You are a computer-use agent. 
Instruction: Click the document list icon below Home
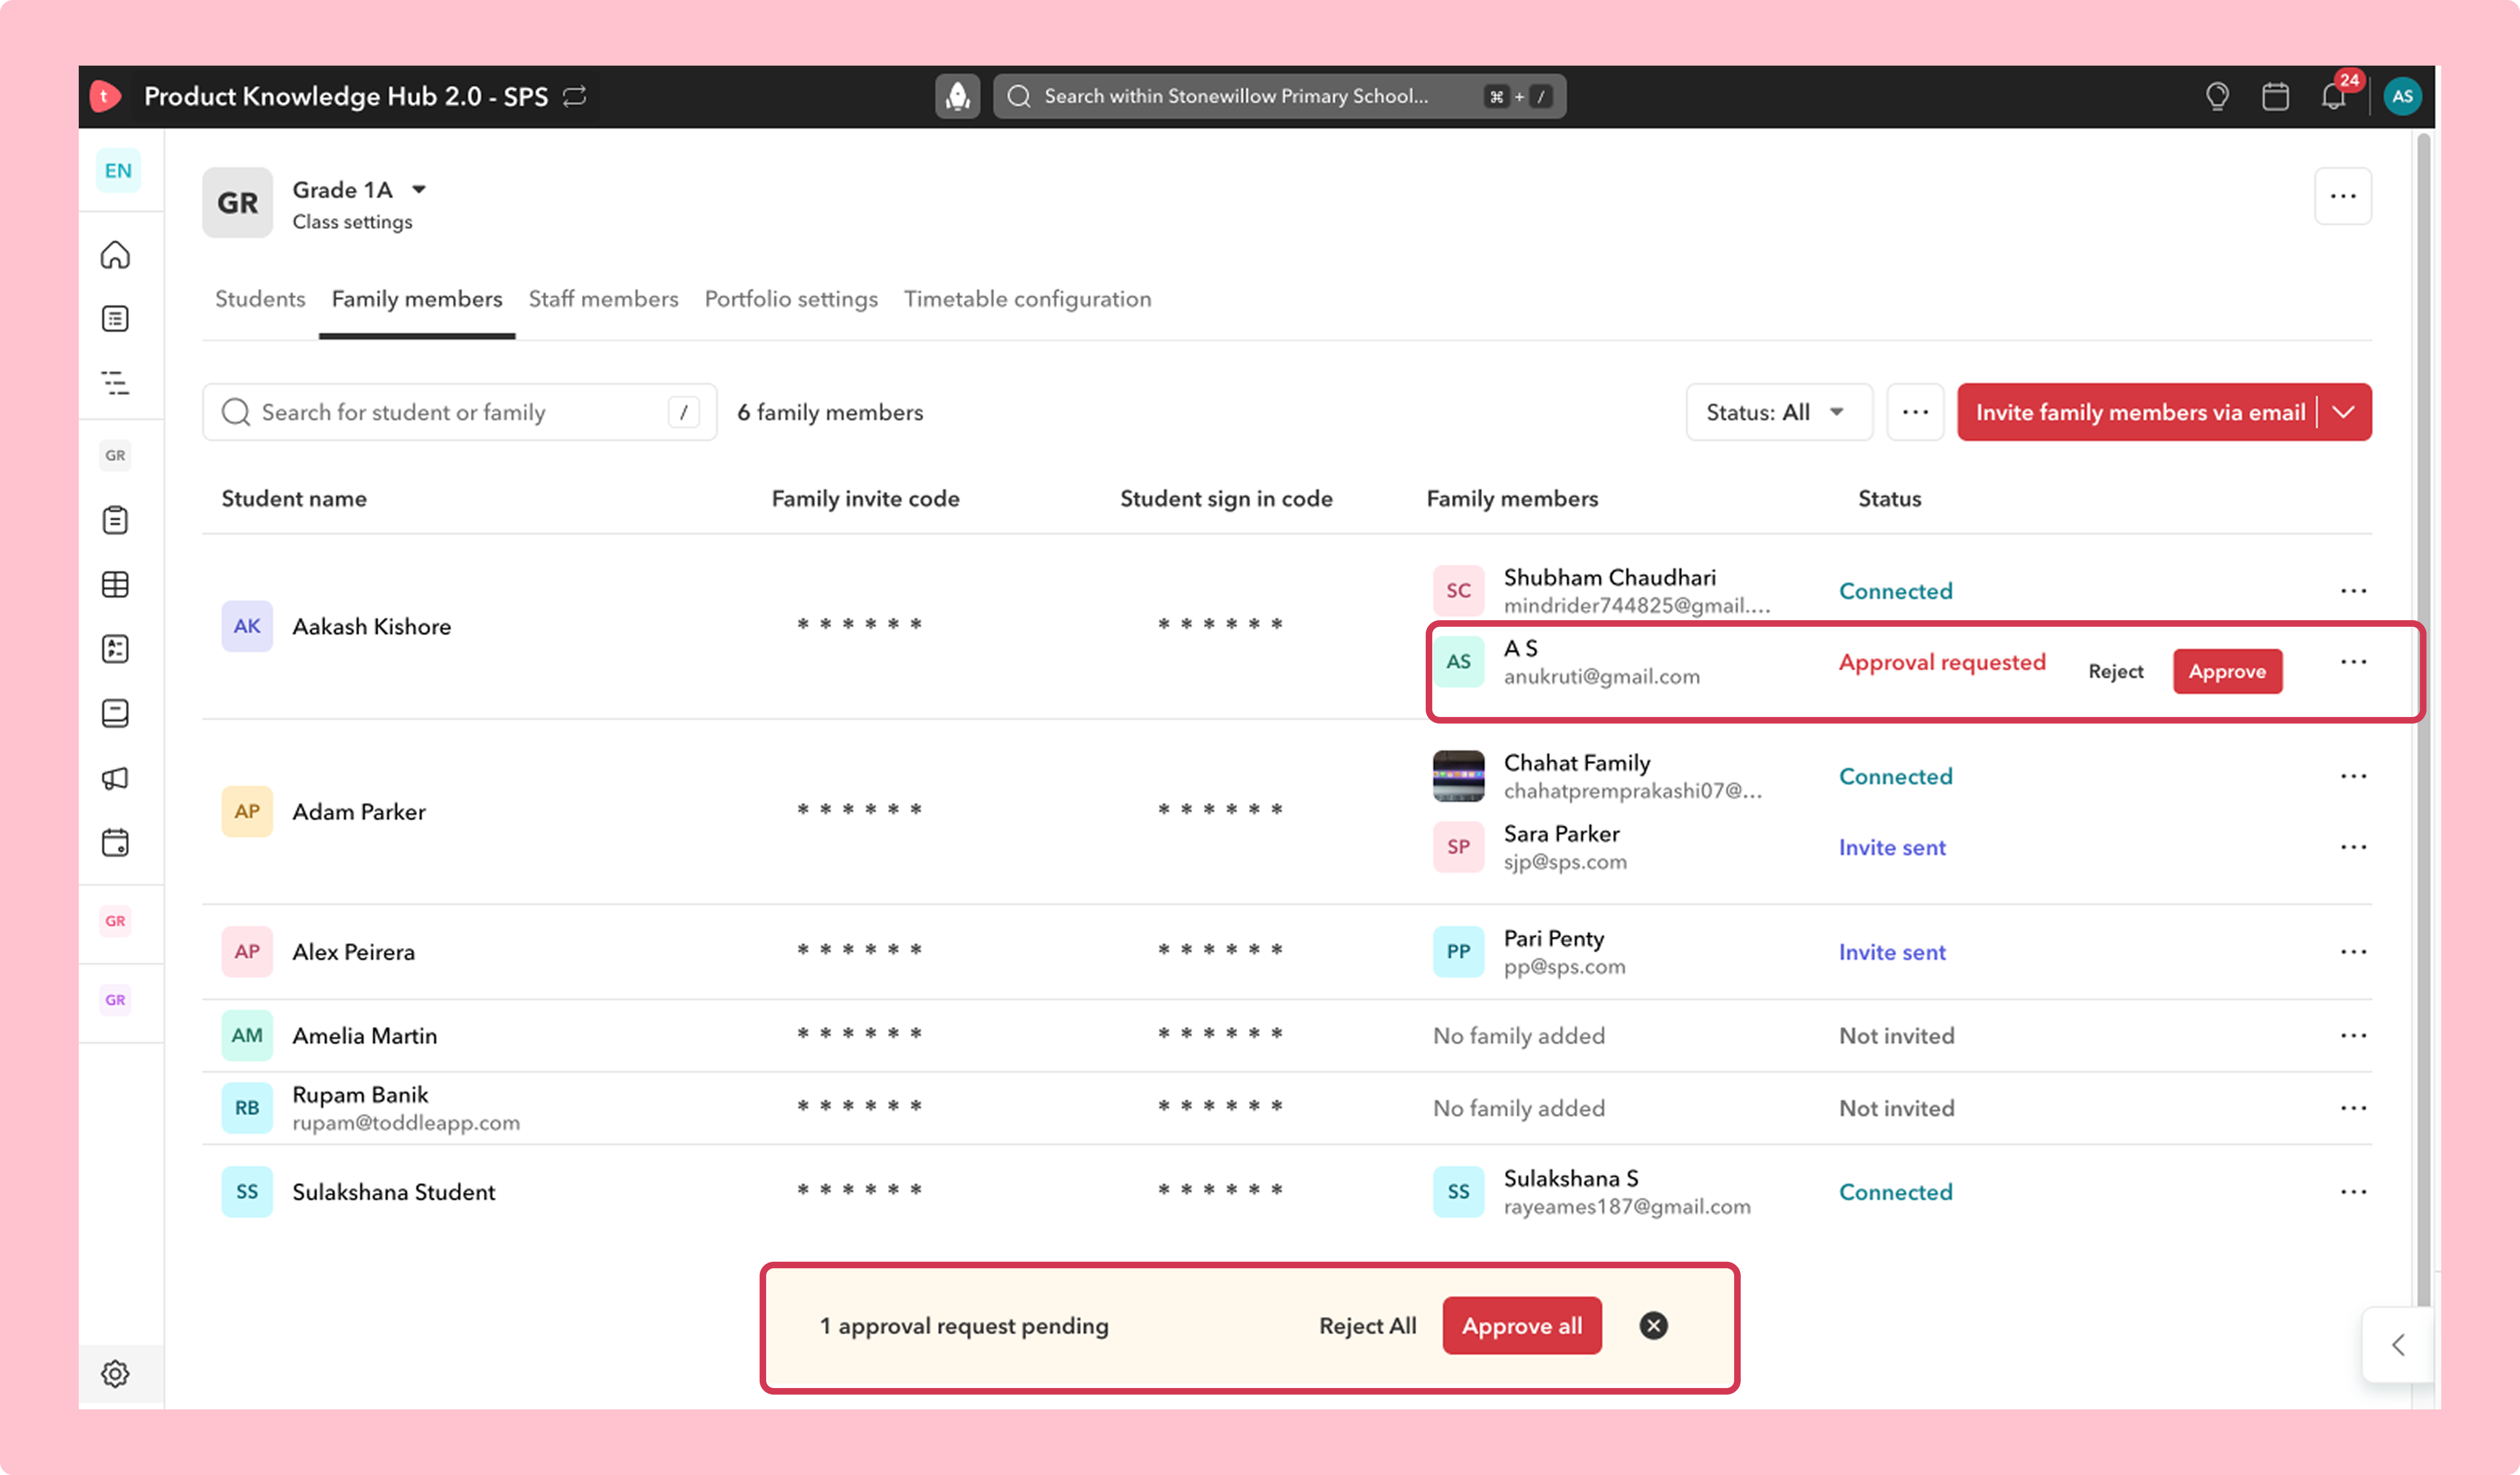(x=115, y=319)
